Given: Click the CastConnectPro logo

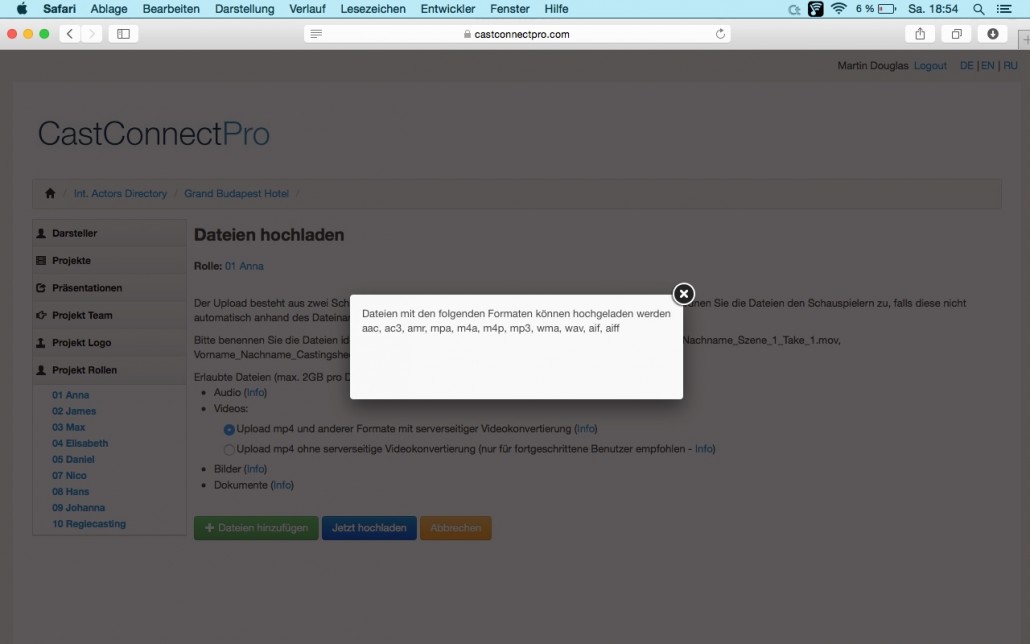Looking at the screenshot, I should 154,133.
